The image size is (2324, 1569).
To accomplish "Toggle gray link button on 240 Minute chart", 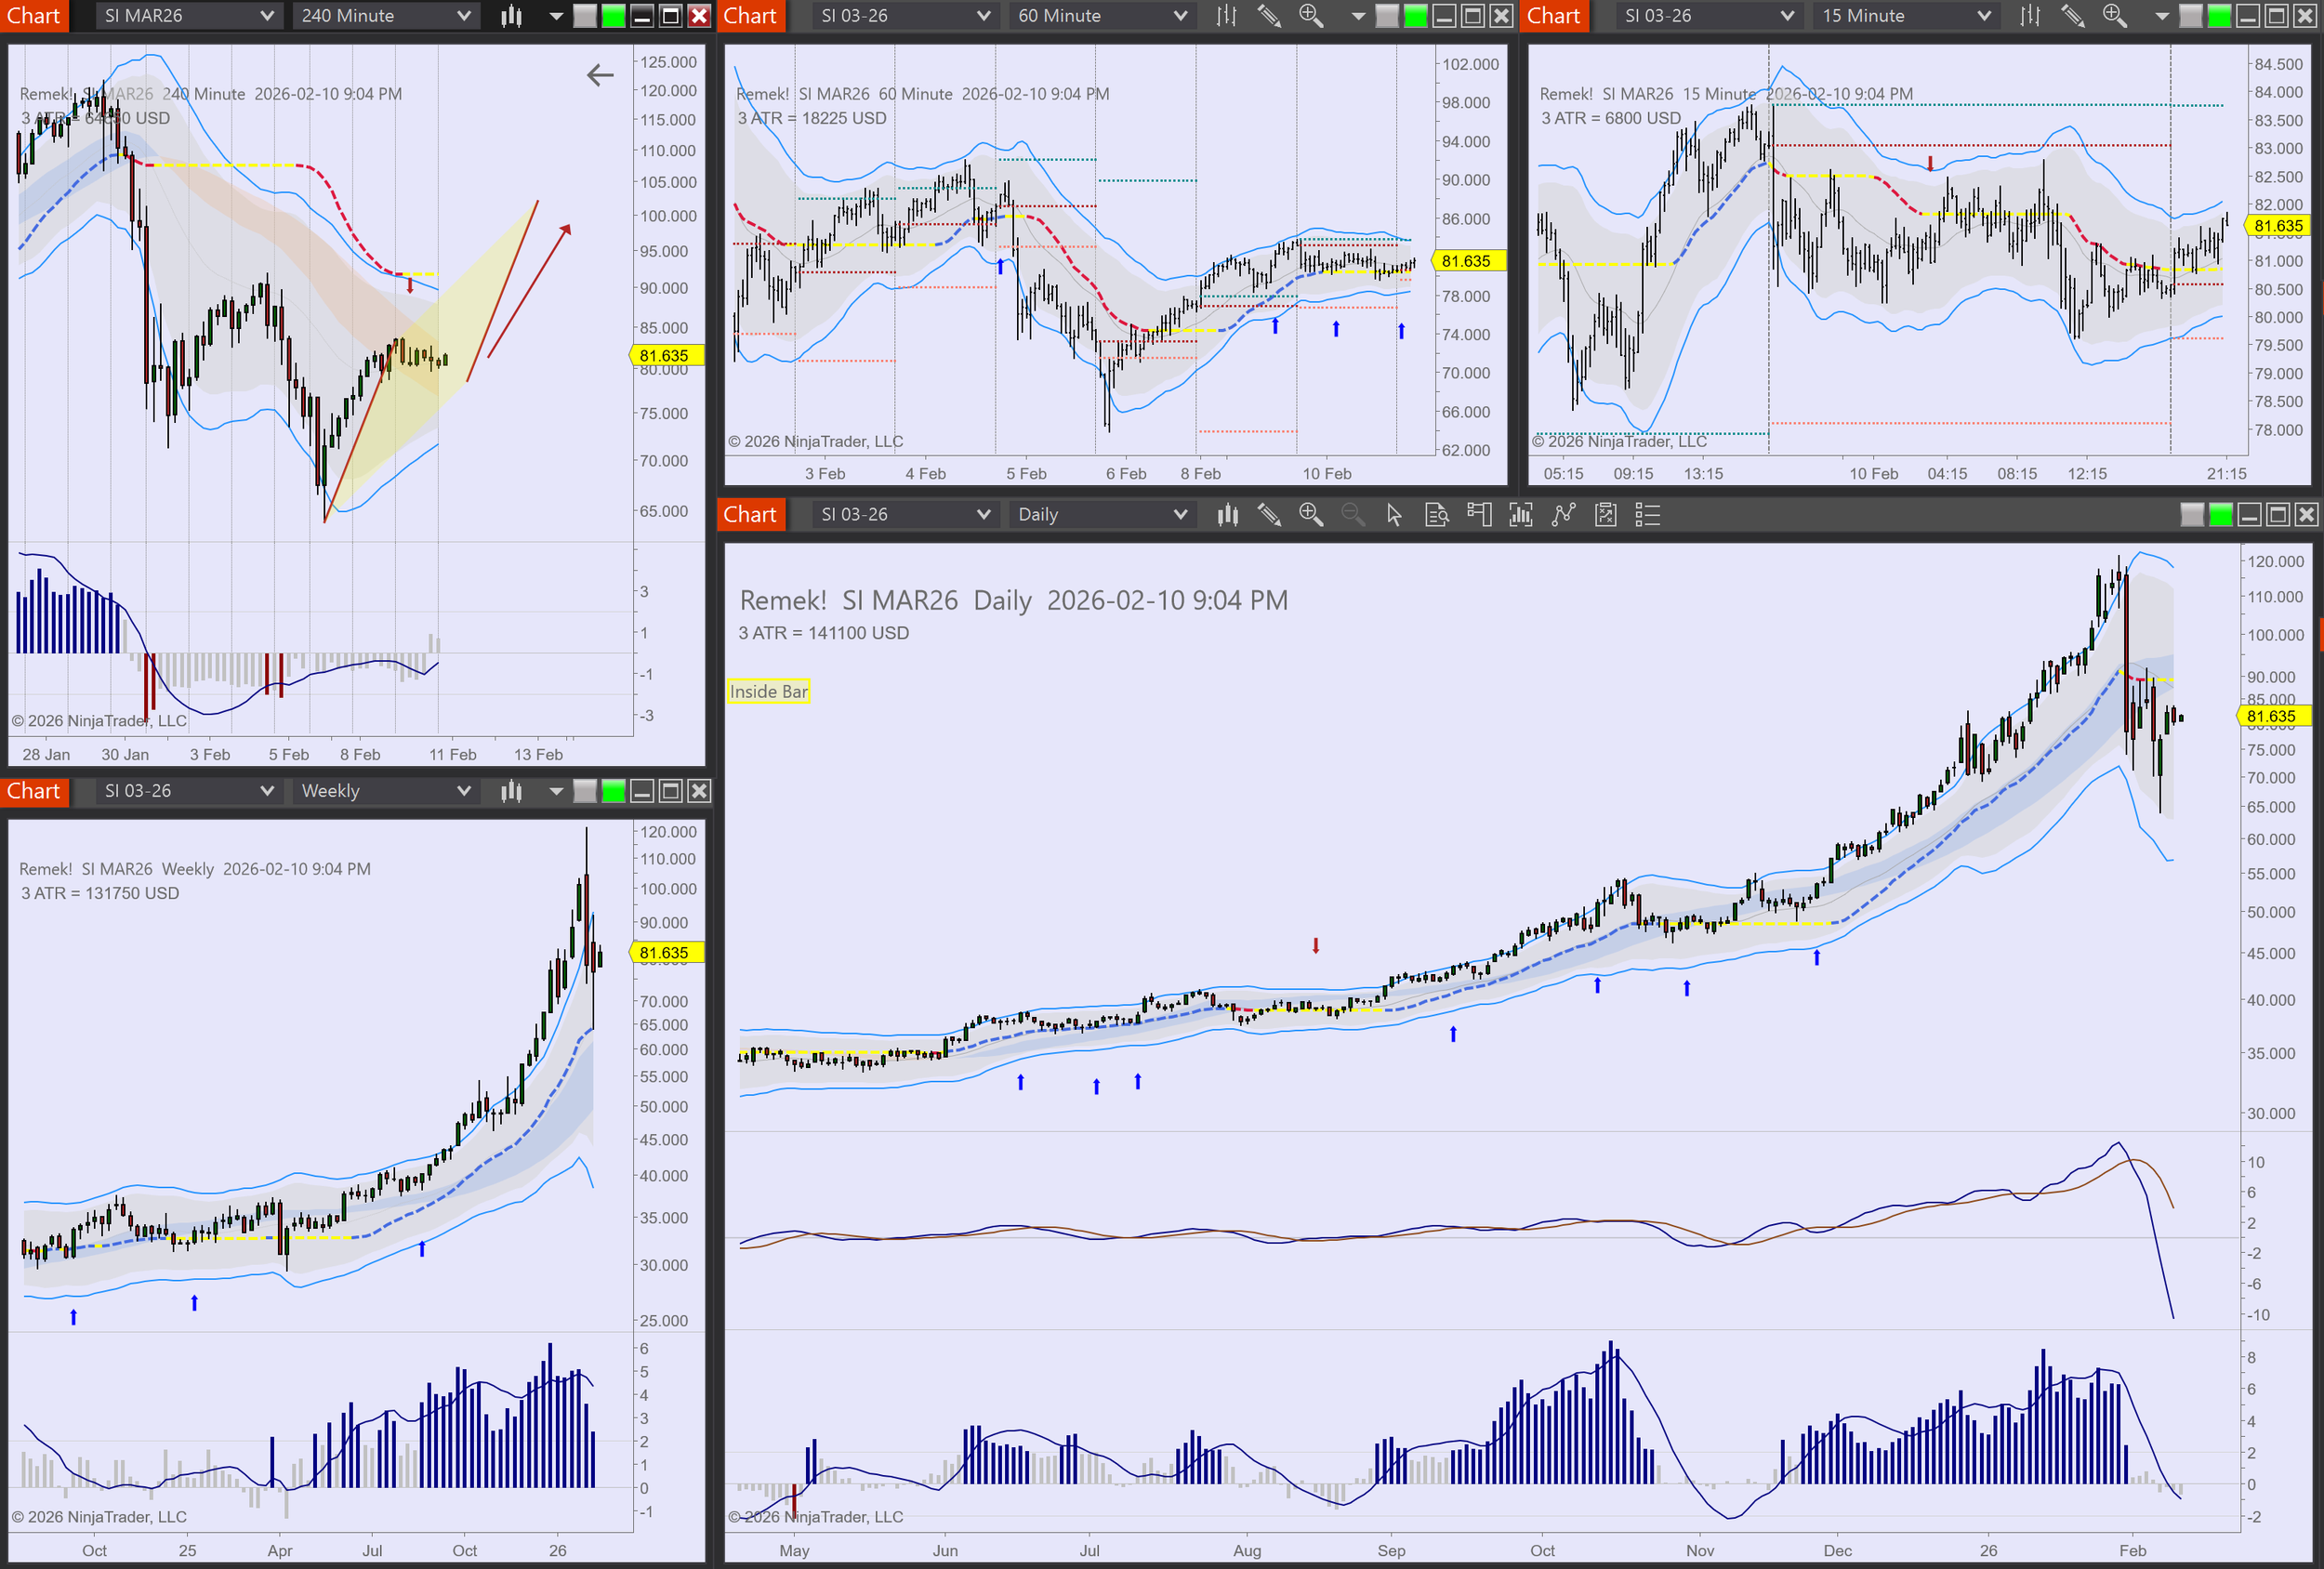I will [585, 16].
